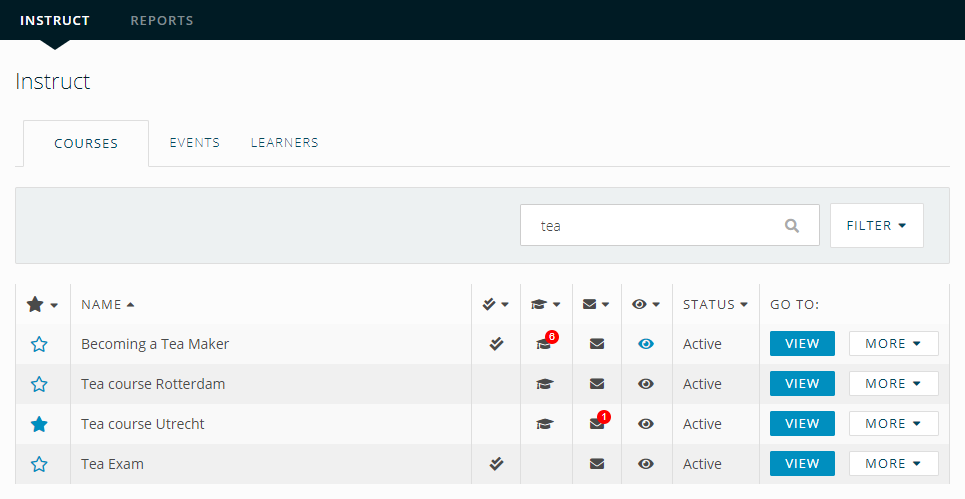Toggle eye visibility for Tea Exam
Image resolution: width=965 pixels, height=499 pixels.
point(646,464)
